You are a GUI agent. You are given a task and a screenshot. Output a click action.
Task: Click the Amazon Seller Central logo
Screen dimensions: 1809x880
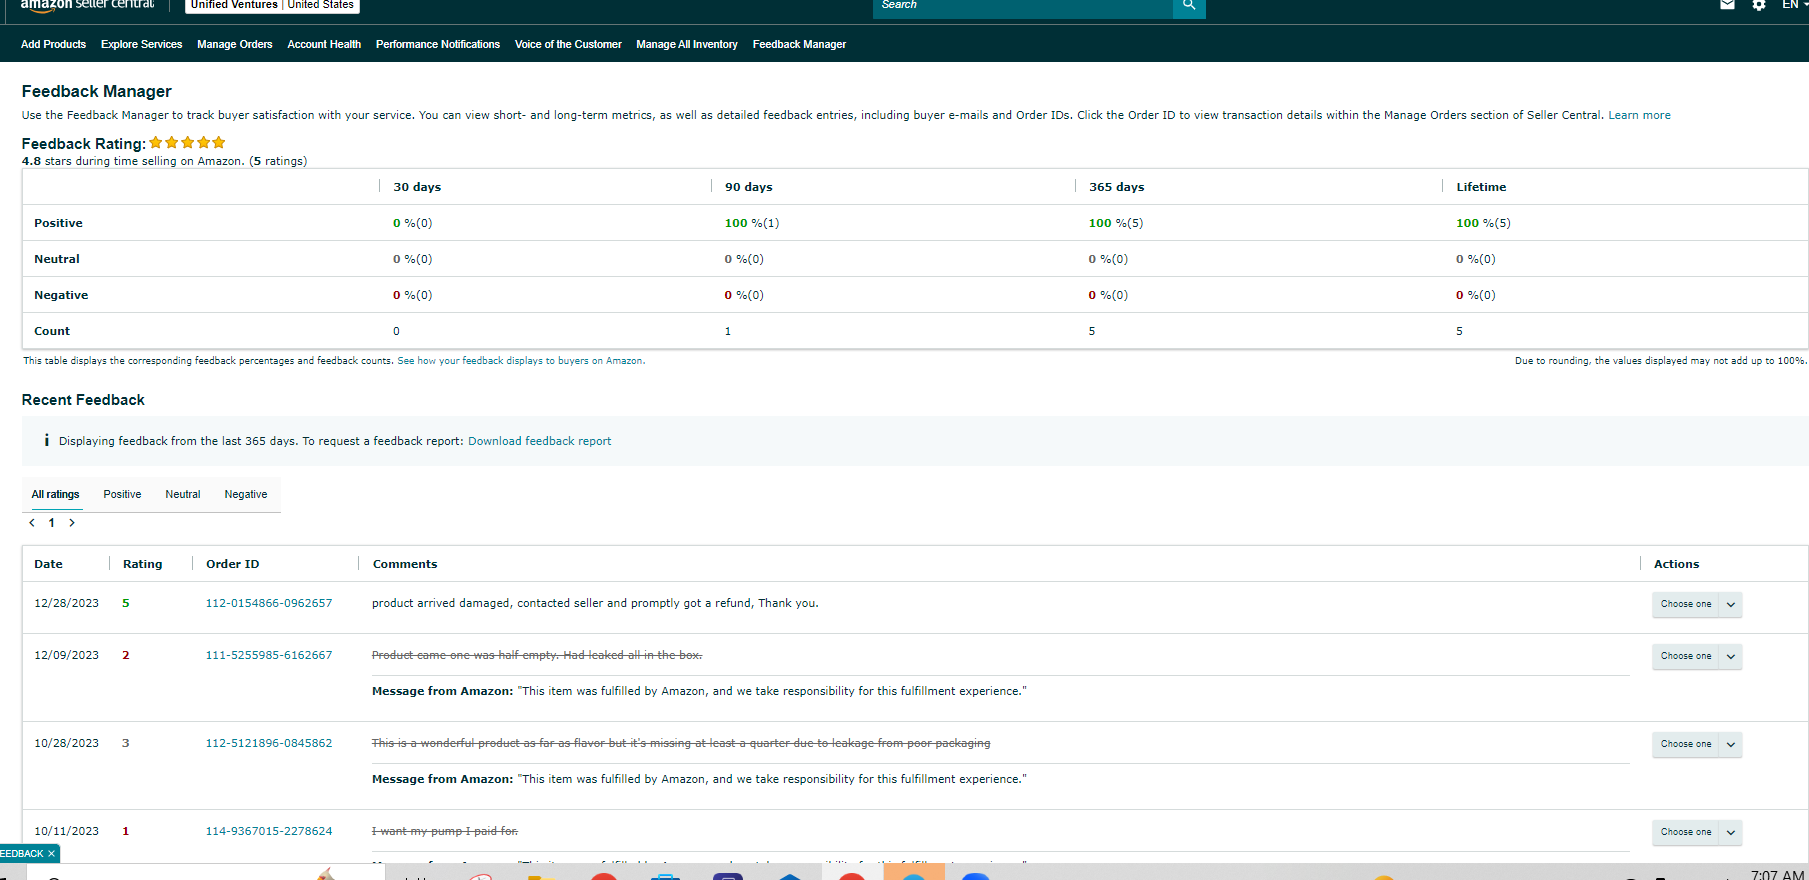(88, 5)
